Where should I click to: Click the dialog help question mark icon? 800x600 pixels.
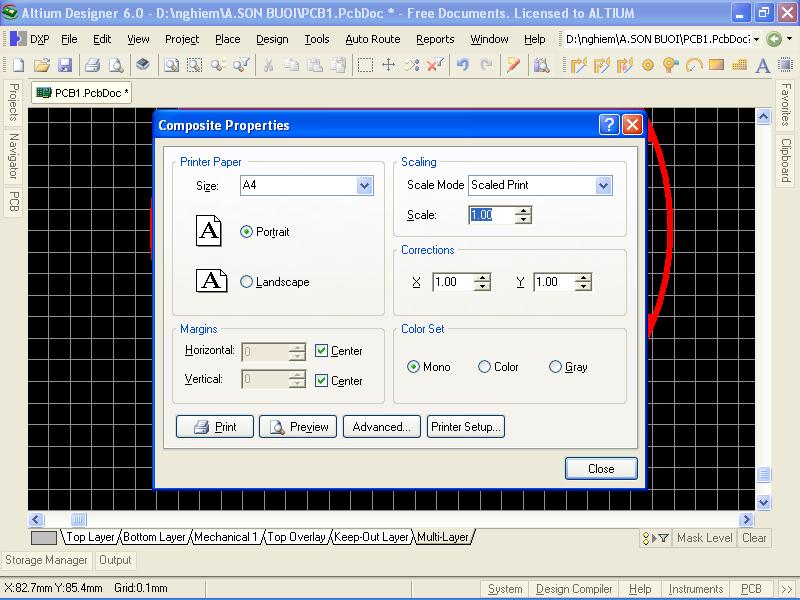(609, 124)
